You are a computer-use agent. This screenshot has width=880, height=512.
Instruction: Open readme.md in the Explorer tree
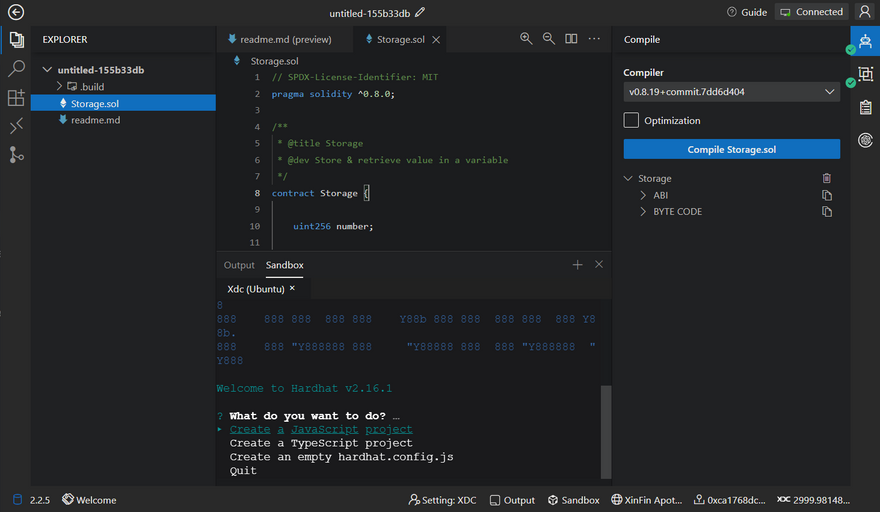123,120
